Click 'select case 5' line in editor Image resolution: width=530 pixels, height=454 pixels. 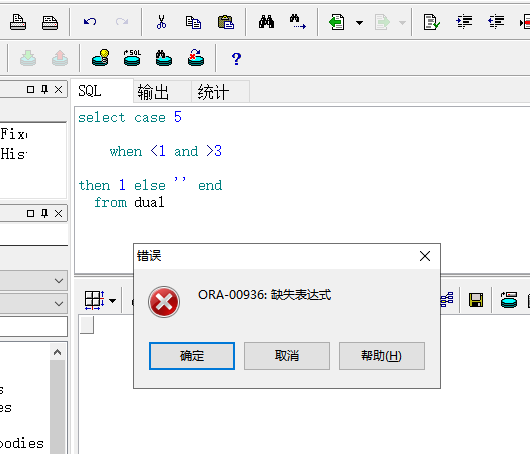130,117
